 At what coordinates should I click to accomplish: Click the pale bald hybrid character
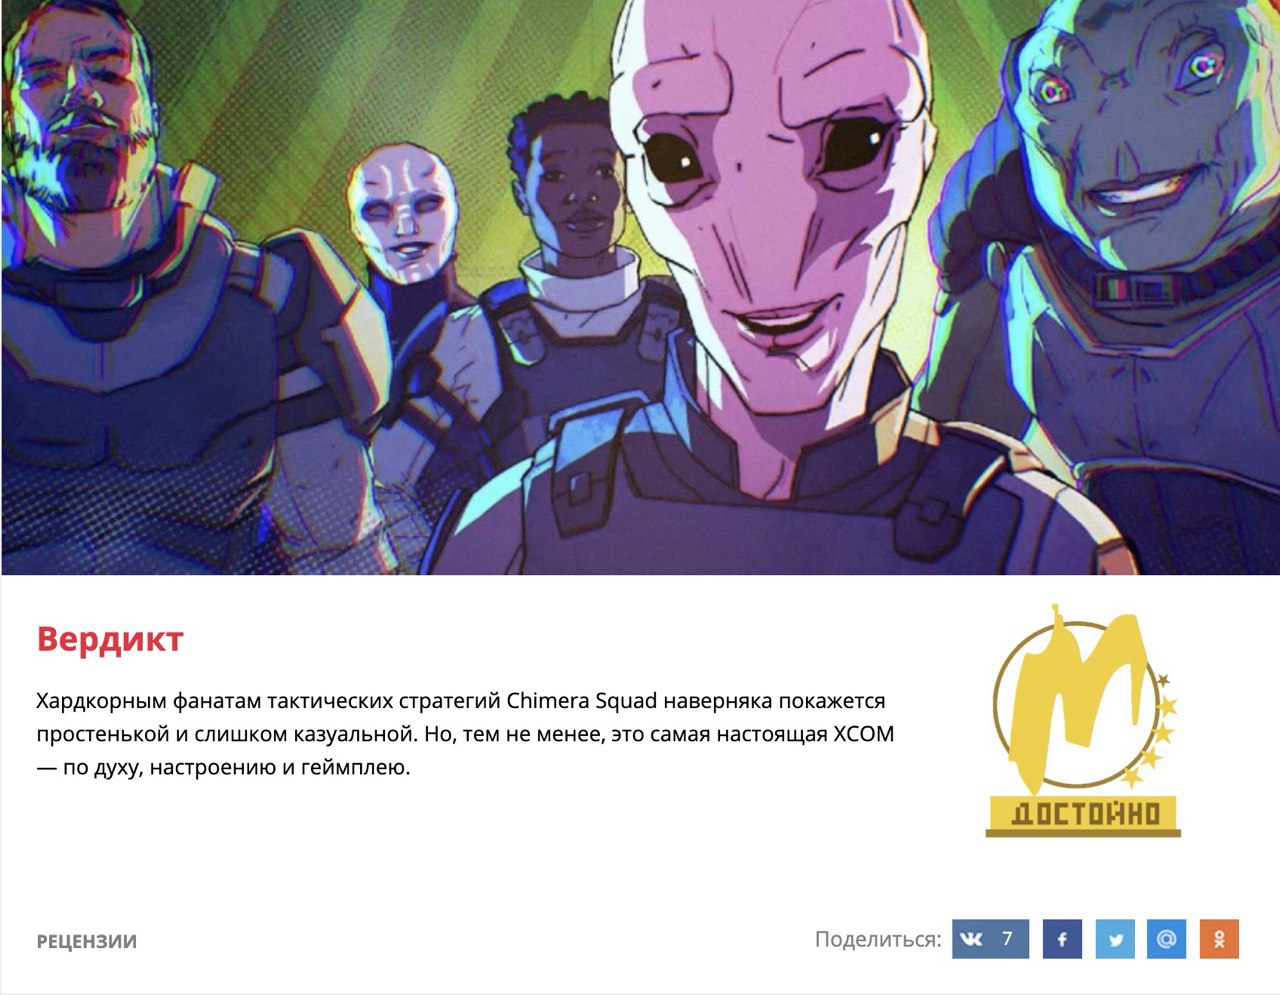click(x=403, y=215)
